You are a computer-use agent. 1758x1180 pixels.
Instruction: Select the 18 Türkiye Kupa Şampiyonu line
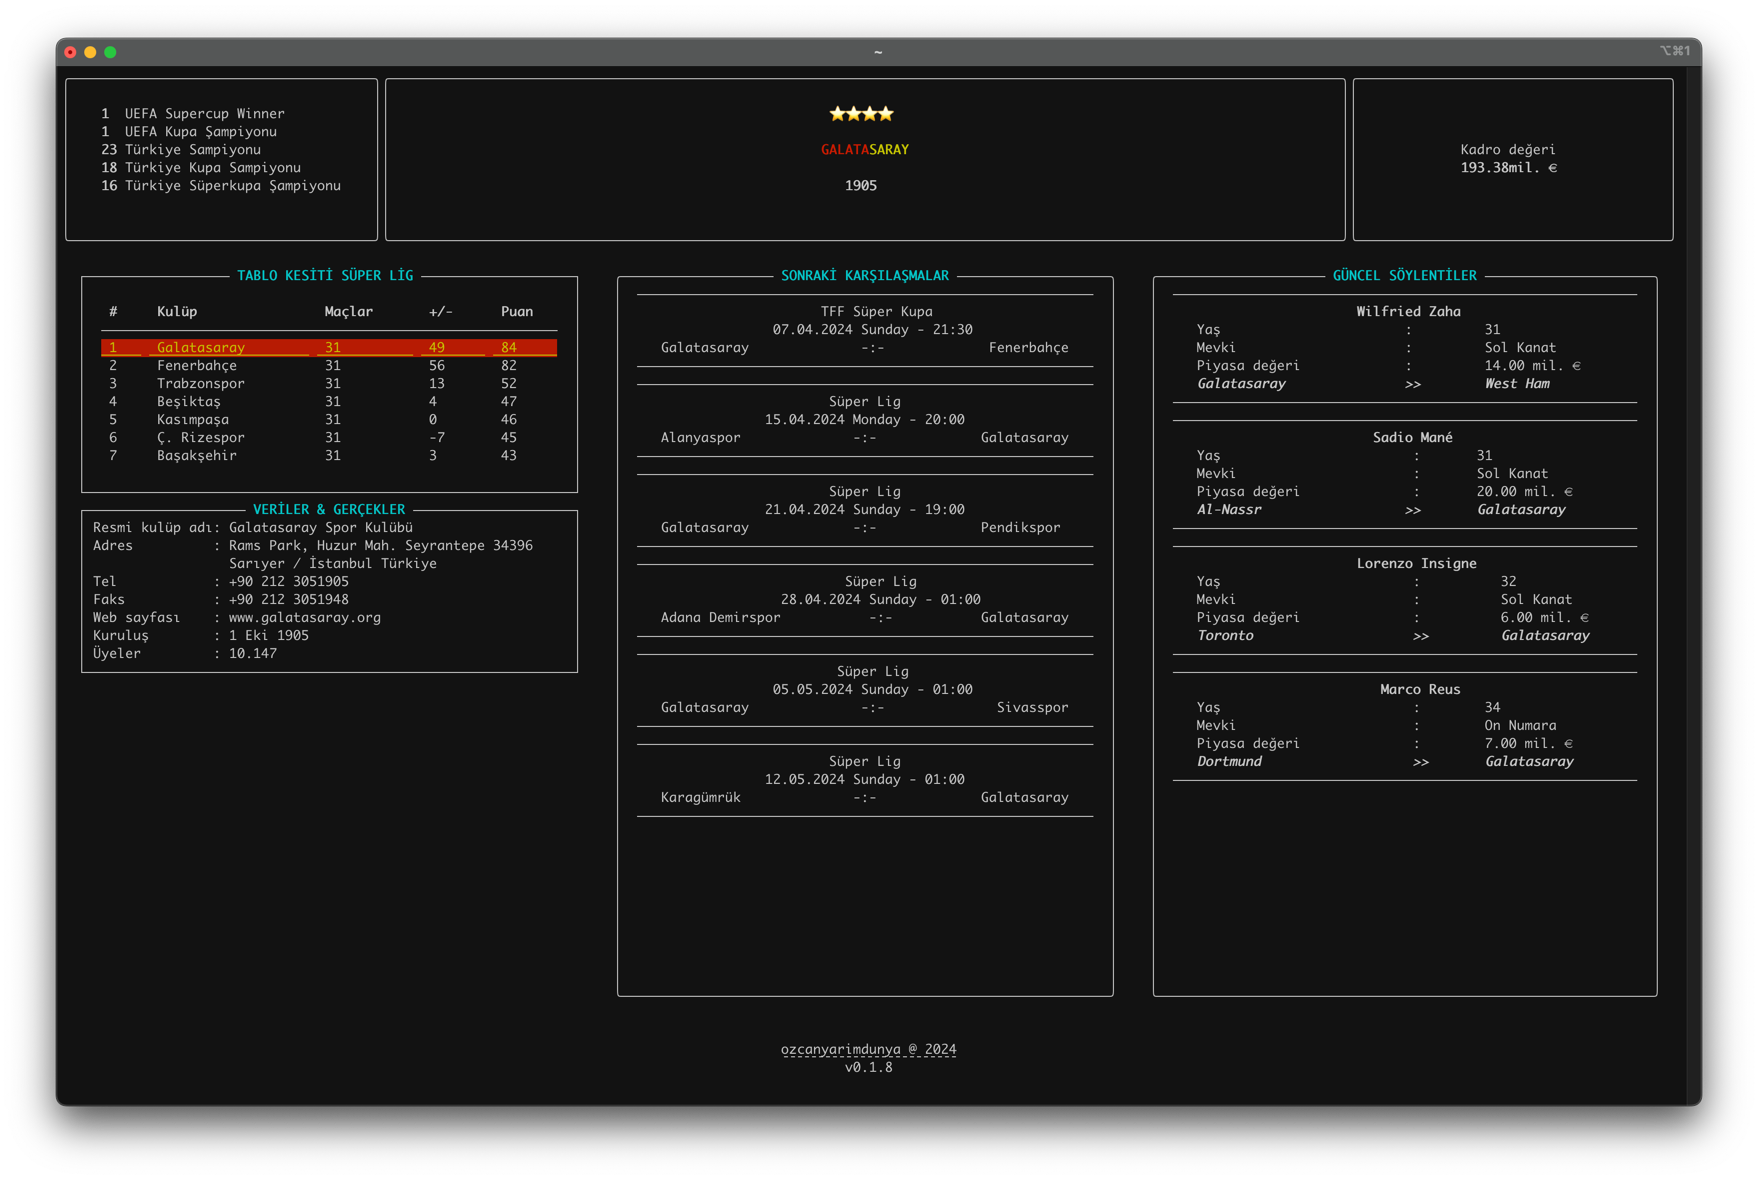[201, 167]
